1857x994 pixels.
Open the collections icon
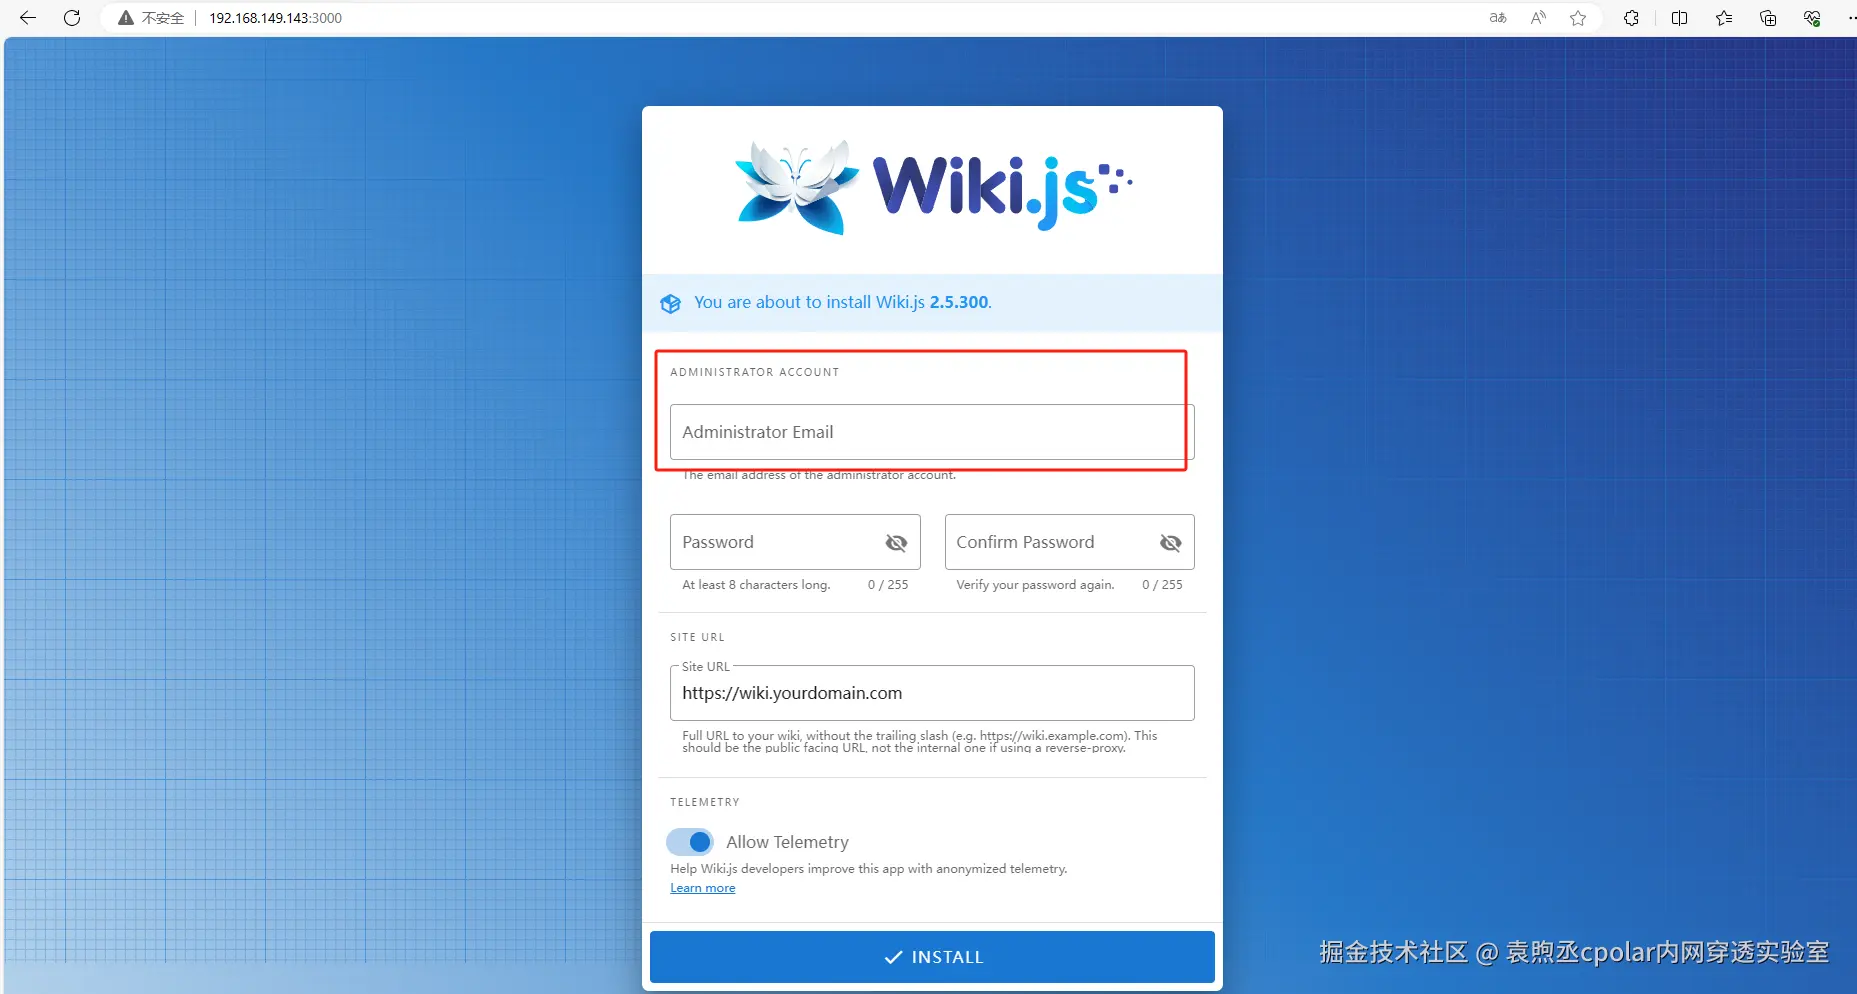point(1768,18)
